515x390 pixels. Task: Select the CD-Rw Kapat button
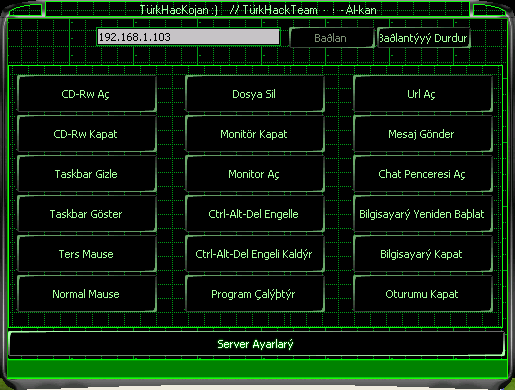[87, 134]
